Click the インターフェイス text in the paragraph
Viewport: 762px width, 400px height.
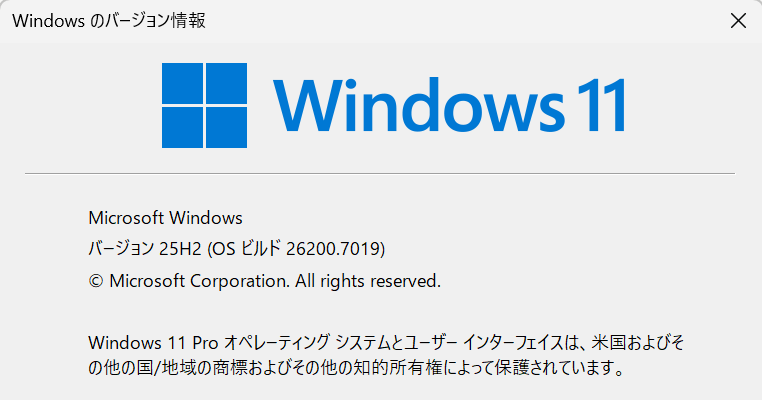(x=526, y=342)
